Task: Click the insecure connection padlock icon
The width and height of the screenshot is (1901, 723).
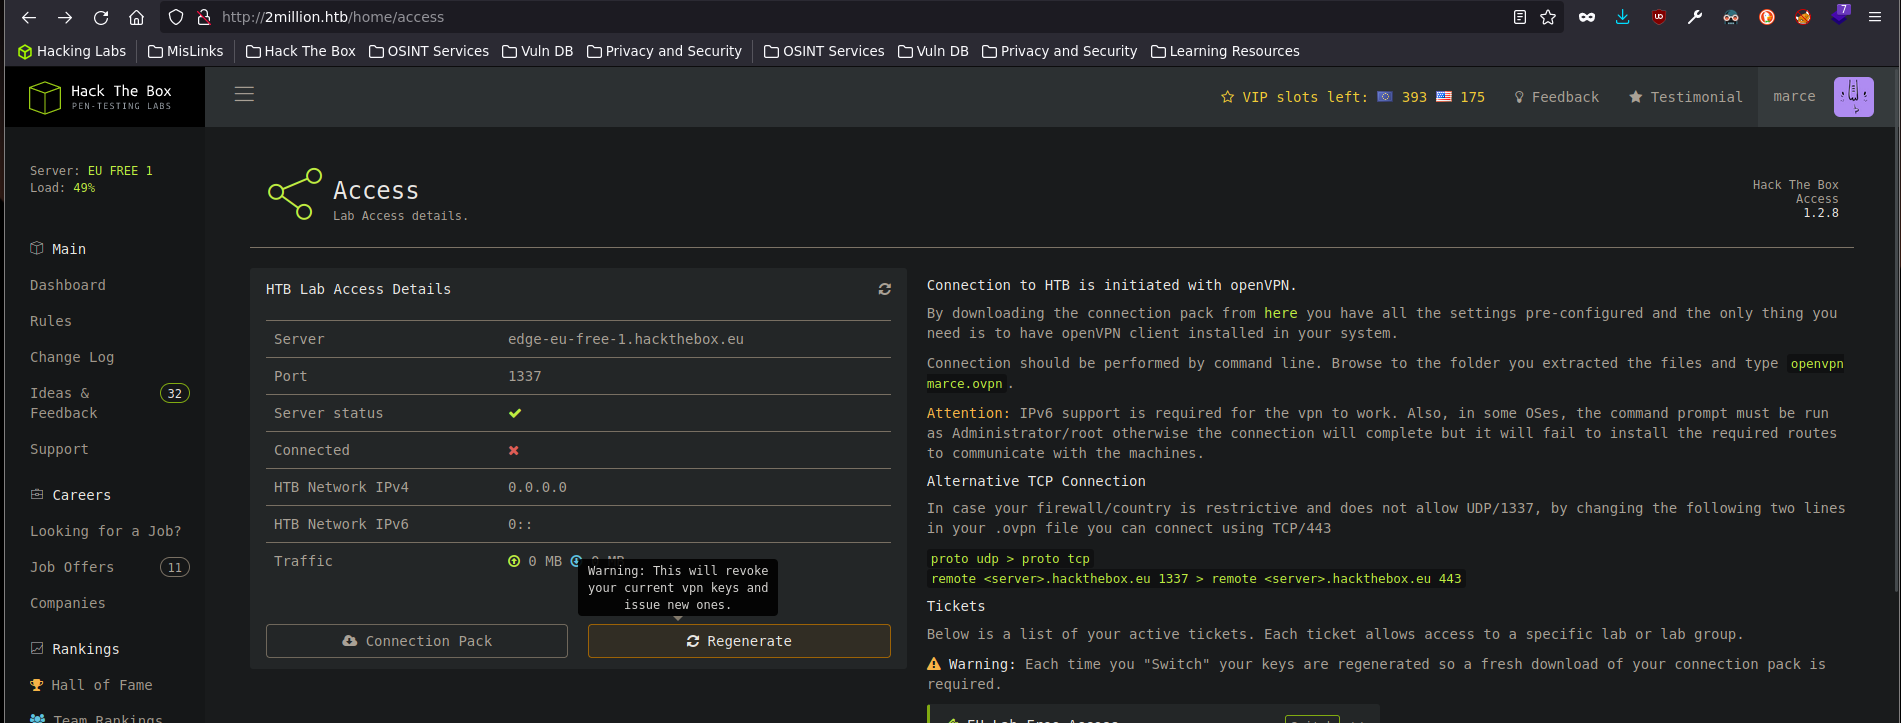Action: [204, 17]
